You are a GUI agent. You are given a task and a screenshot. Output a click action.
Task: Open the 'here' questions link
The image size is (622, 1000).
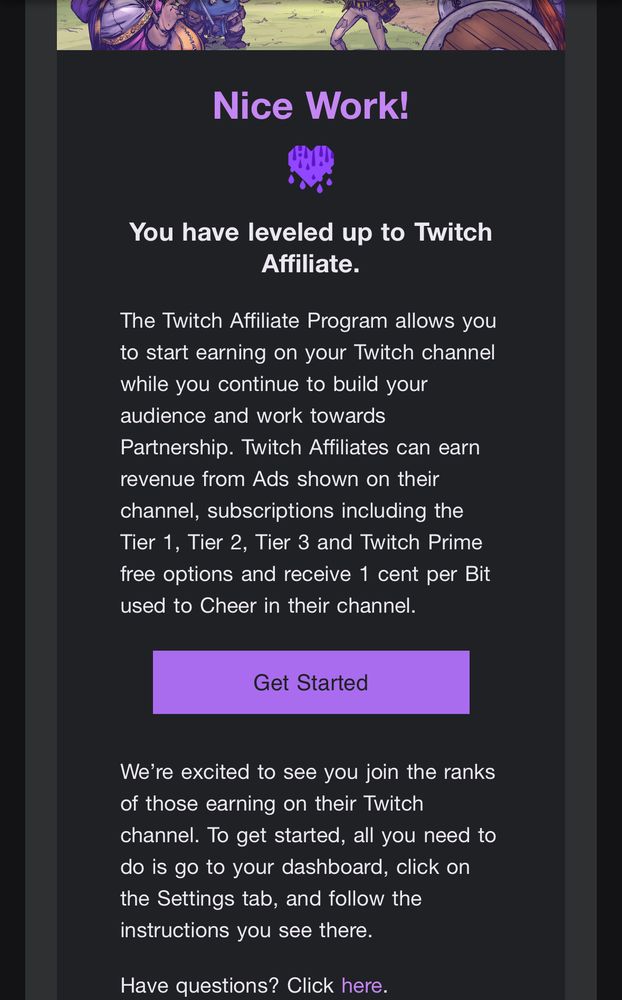(361, 985)
